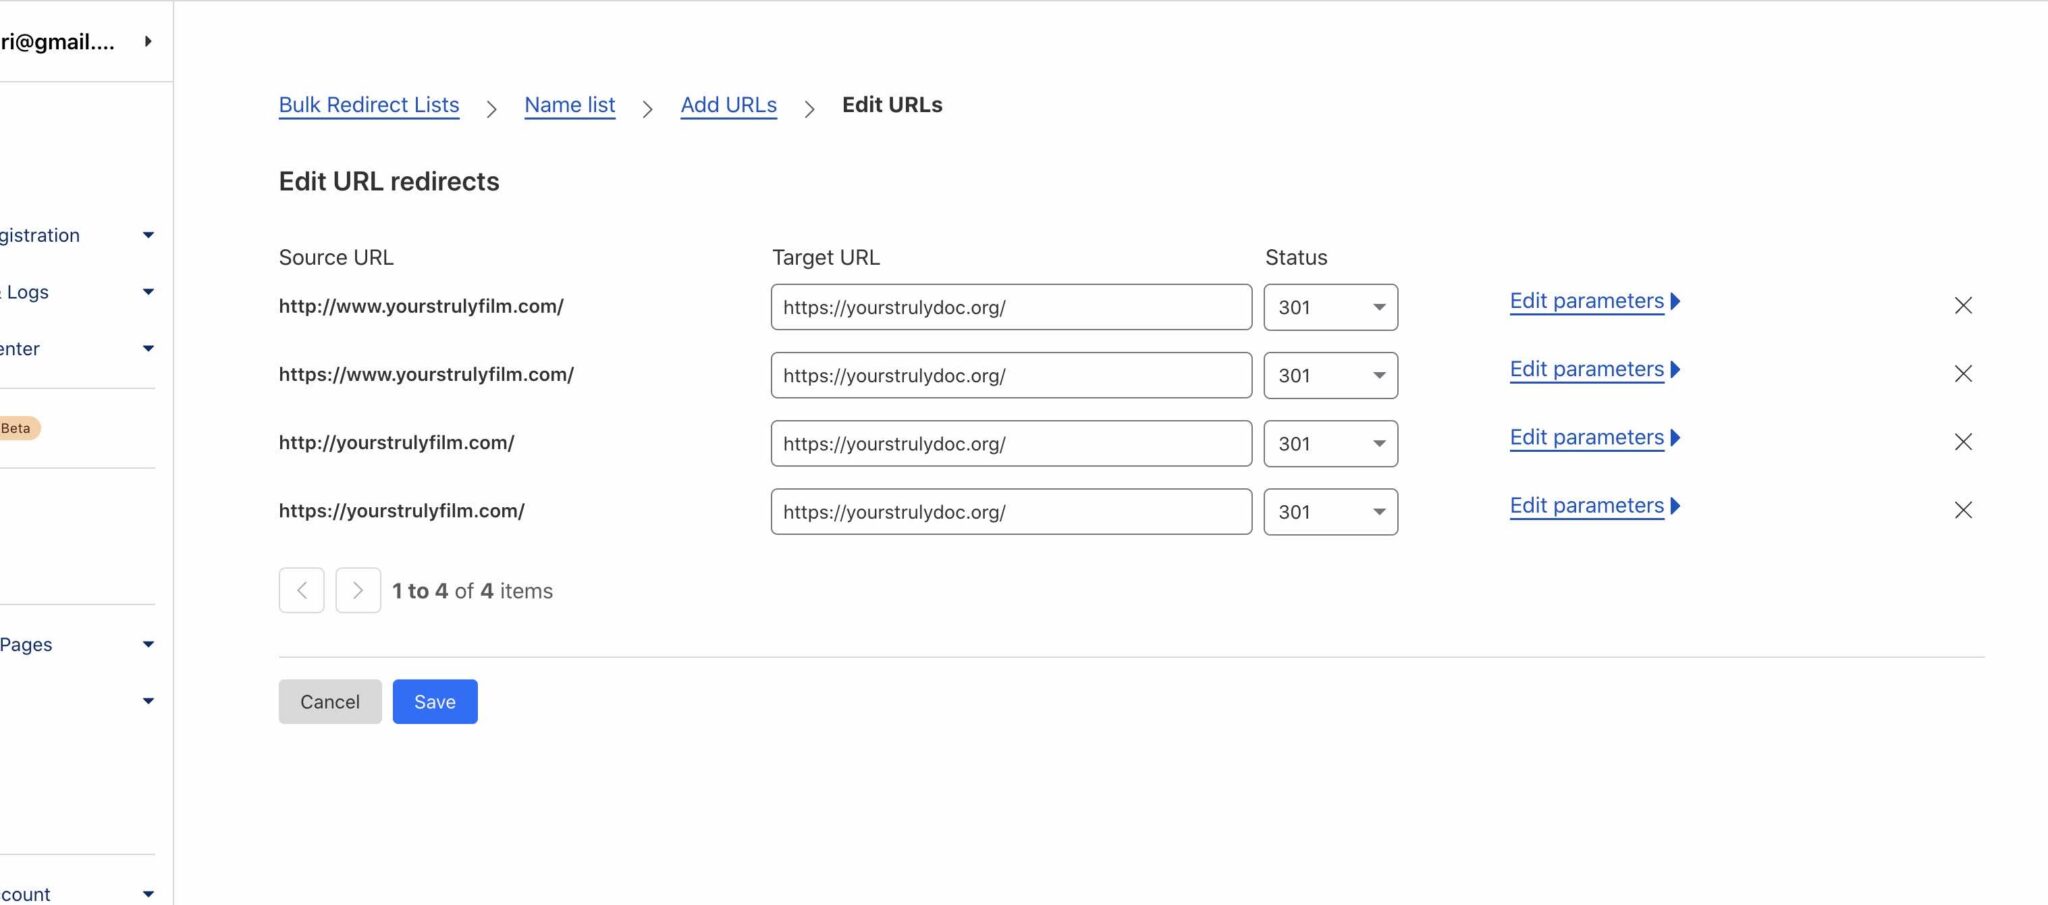Remove the third redirect row via the X icon
Screen dimensions: 2048x905
pos(1963,441)
